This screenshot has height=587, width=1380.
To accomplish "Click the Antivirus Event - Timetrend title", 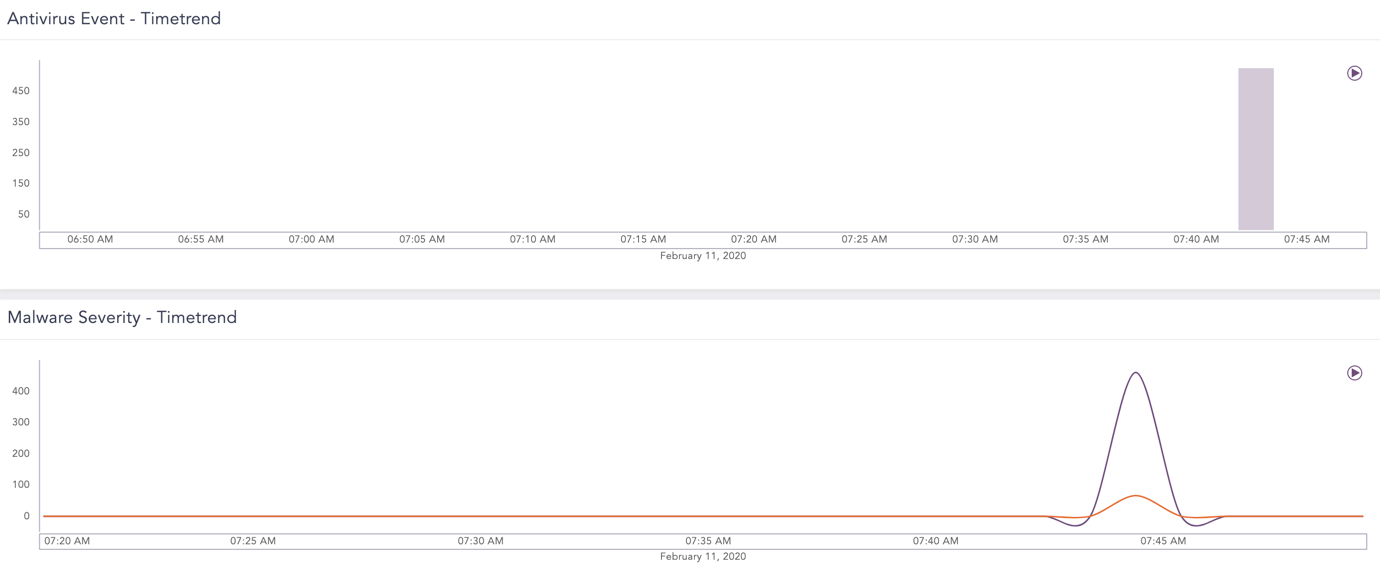I will pos(114,19).
